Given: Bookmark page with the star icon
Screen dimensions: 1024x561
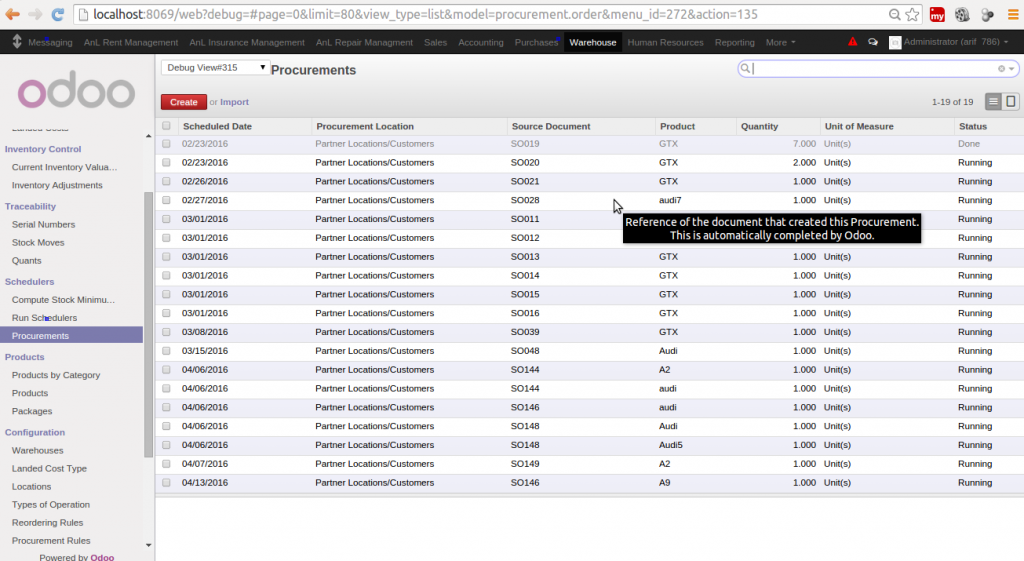Looking at the screenshot, I should point(912,15).
